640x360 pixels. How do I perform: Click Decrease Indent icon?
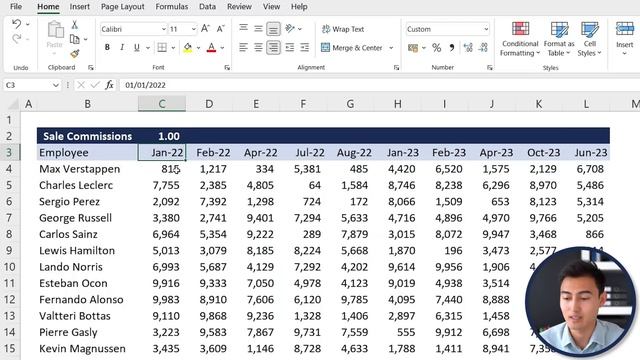290,47
